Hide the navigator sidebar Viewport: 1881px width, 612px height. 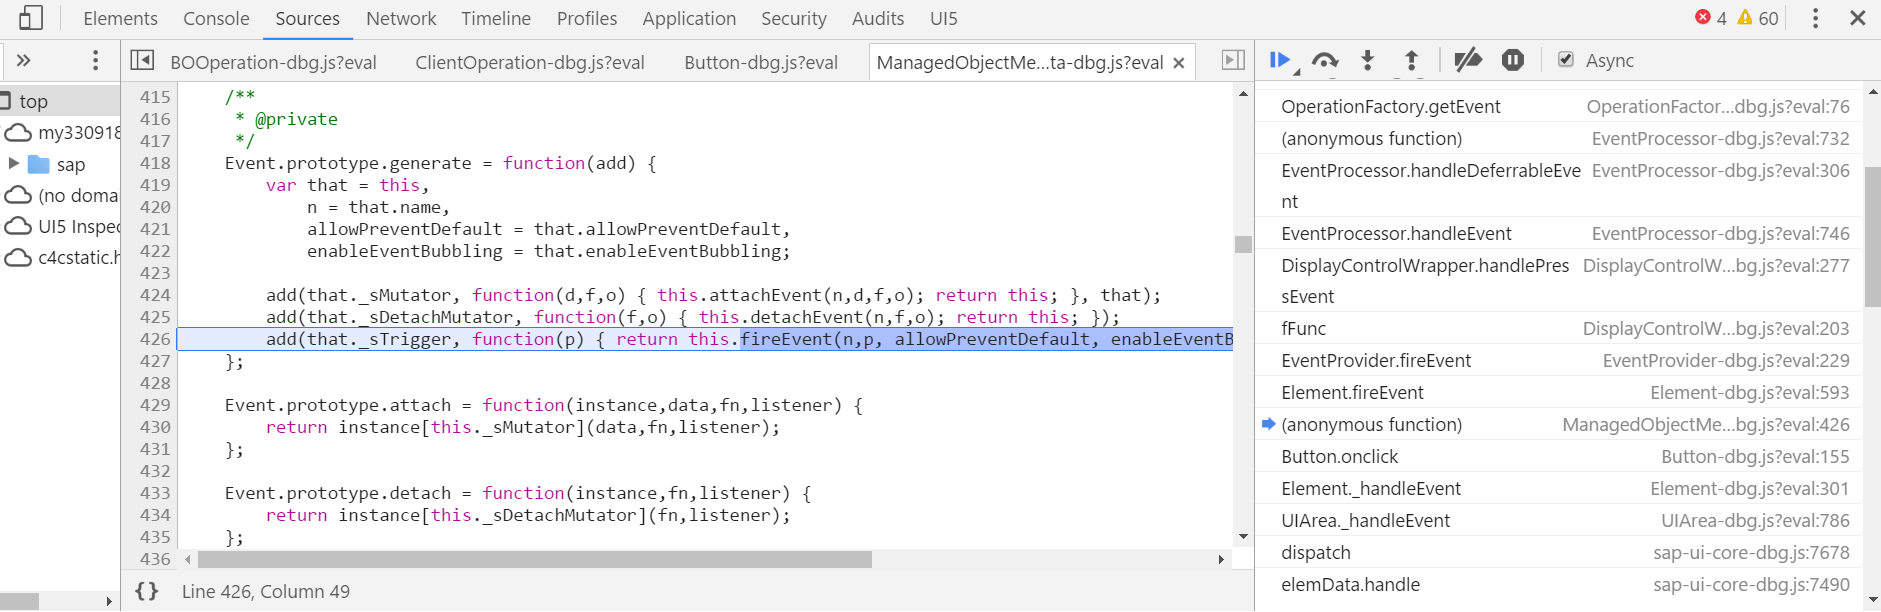tap(143, 61)
